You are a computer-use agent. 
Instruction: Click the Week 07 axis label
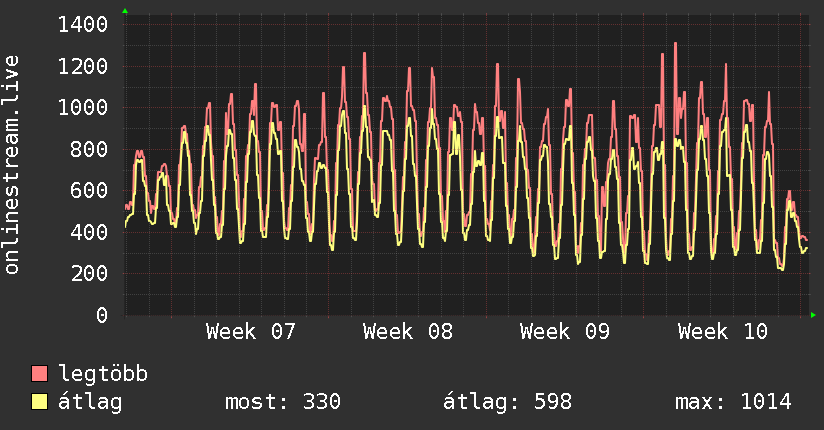(251, 332)
